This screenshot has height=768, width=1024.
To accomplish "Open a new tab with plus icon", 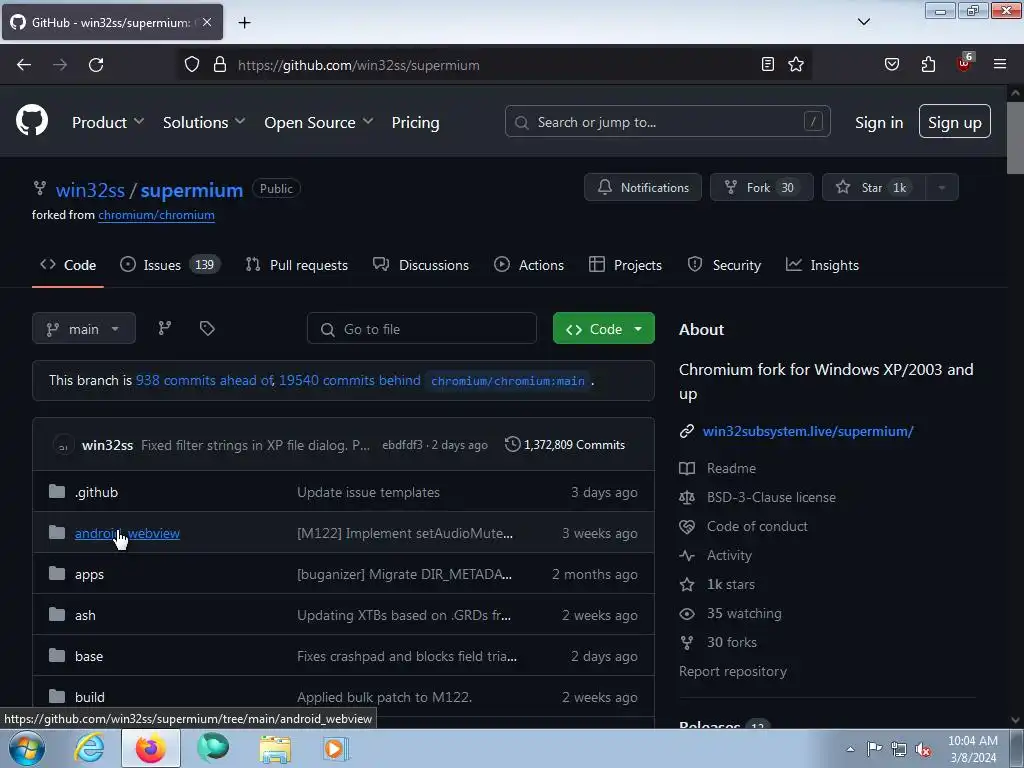I will click(x=244, y=23).
